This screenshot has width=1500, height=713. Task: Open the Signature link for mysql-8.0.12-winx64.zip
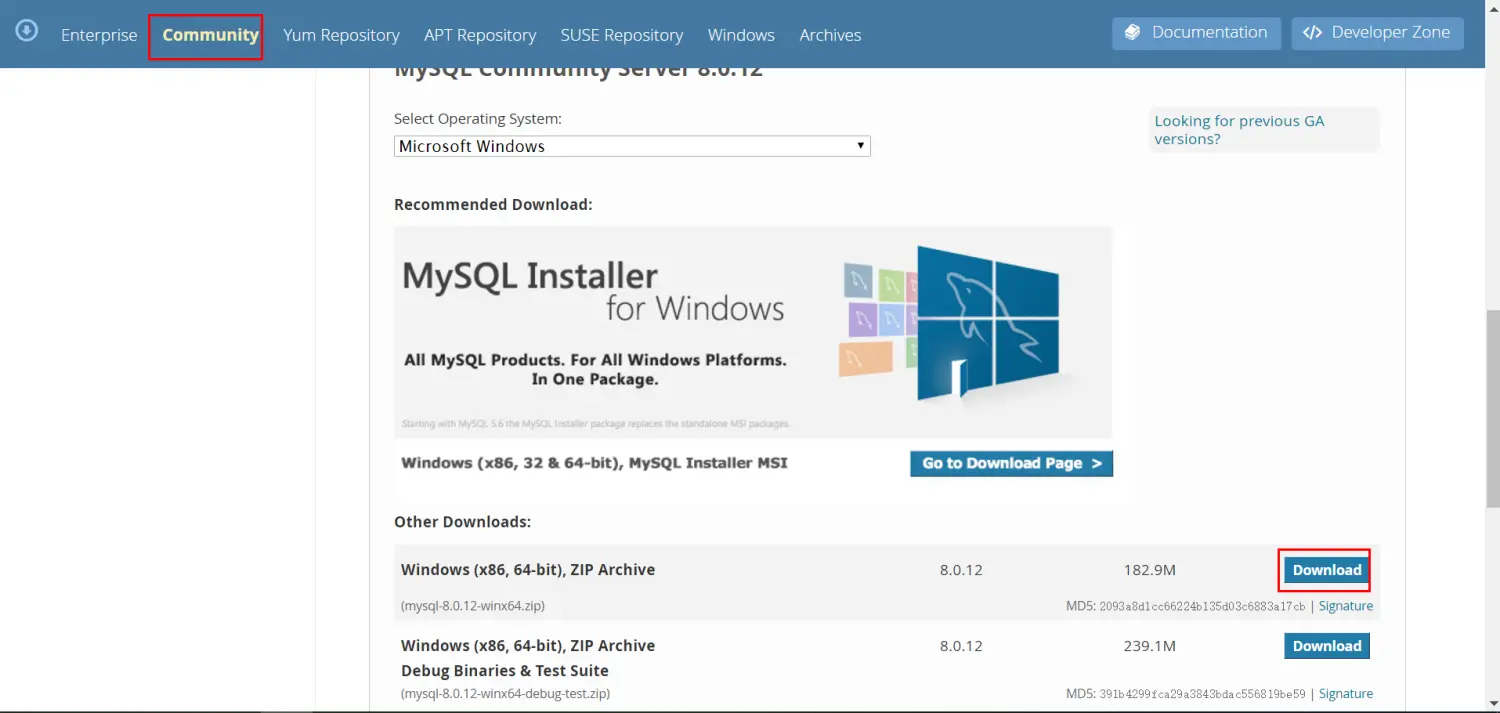(x=1346, y=606)
